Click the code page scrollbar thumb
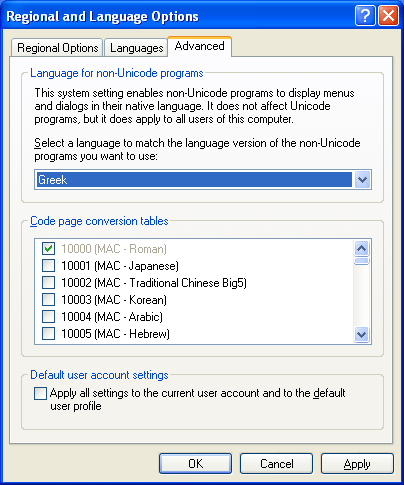404x485 pixels. [362, 261]
